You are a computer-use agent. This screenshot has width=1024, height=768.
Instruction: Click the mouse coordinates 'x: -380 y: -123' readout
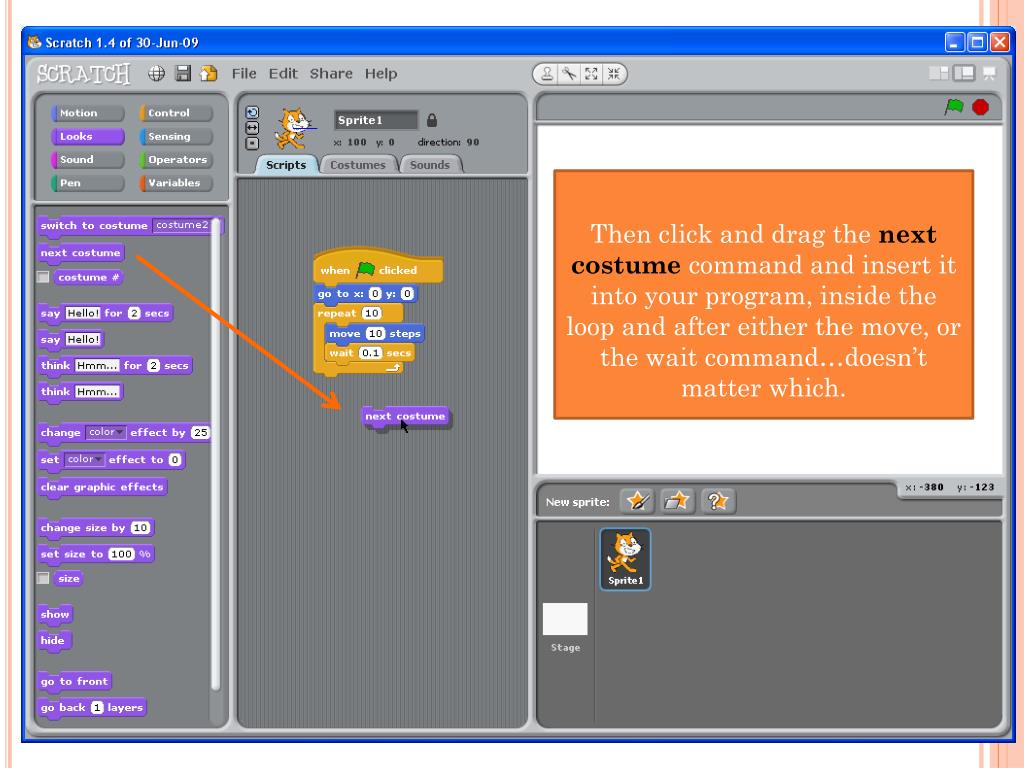pyautogui.click(x=950, y=487)
